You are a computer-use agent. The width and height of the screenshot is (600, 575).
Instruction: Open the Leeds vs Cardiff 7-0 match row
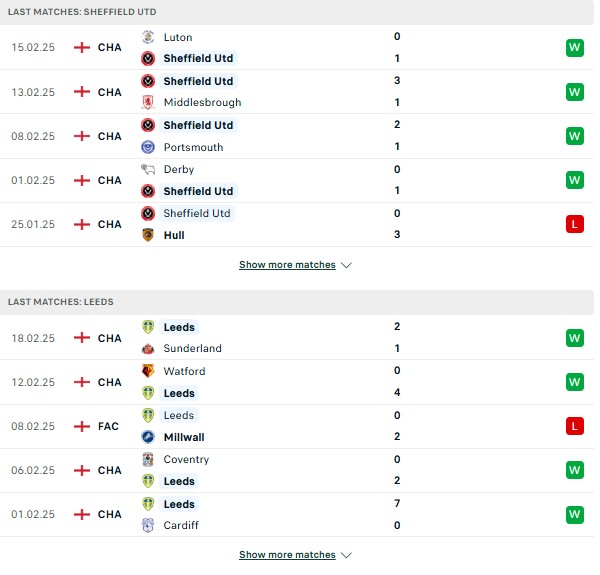pyautogui.click(x=297, y=515)
